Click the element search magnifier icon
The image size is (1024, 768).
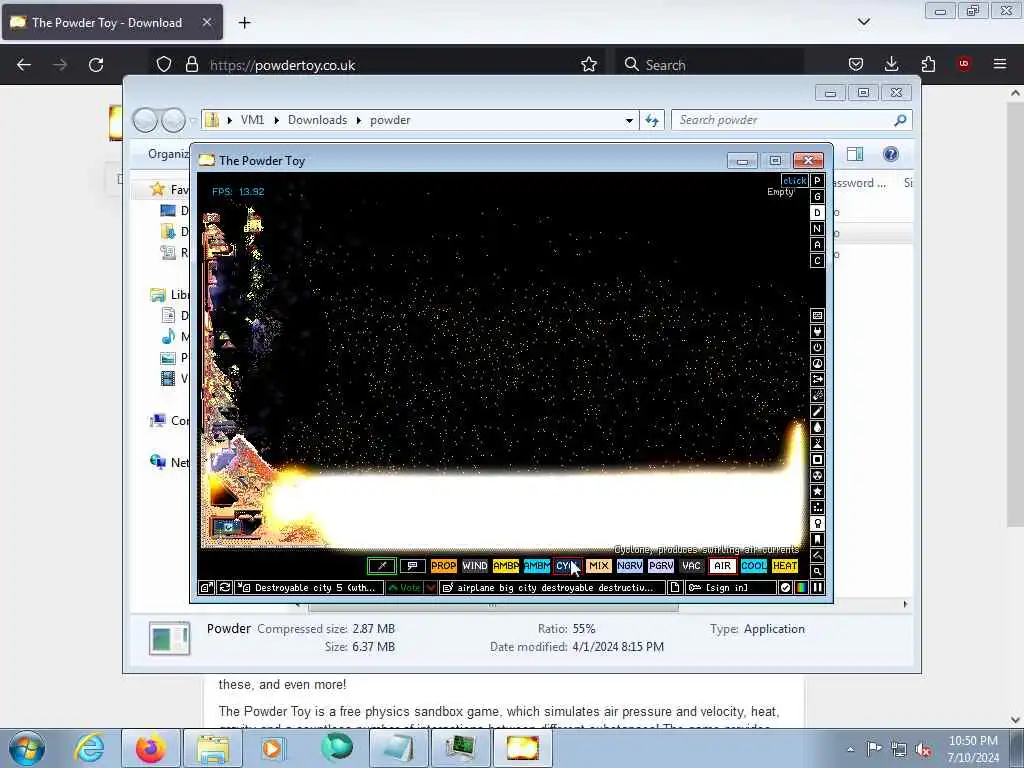point(817,571)
